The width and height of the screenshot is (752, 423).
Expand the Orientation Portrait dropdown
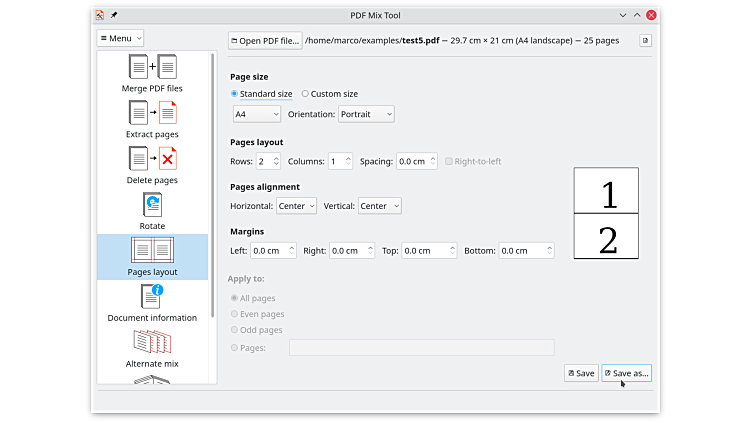(366, 114)
